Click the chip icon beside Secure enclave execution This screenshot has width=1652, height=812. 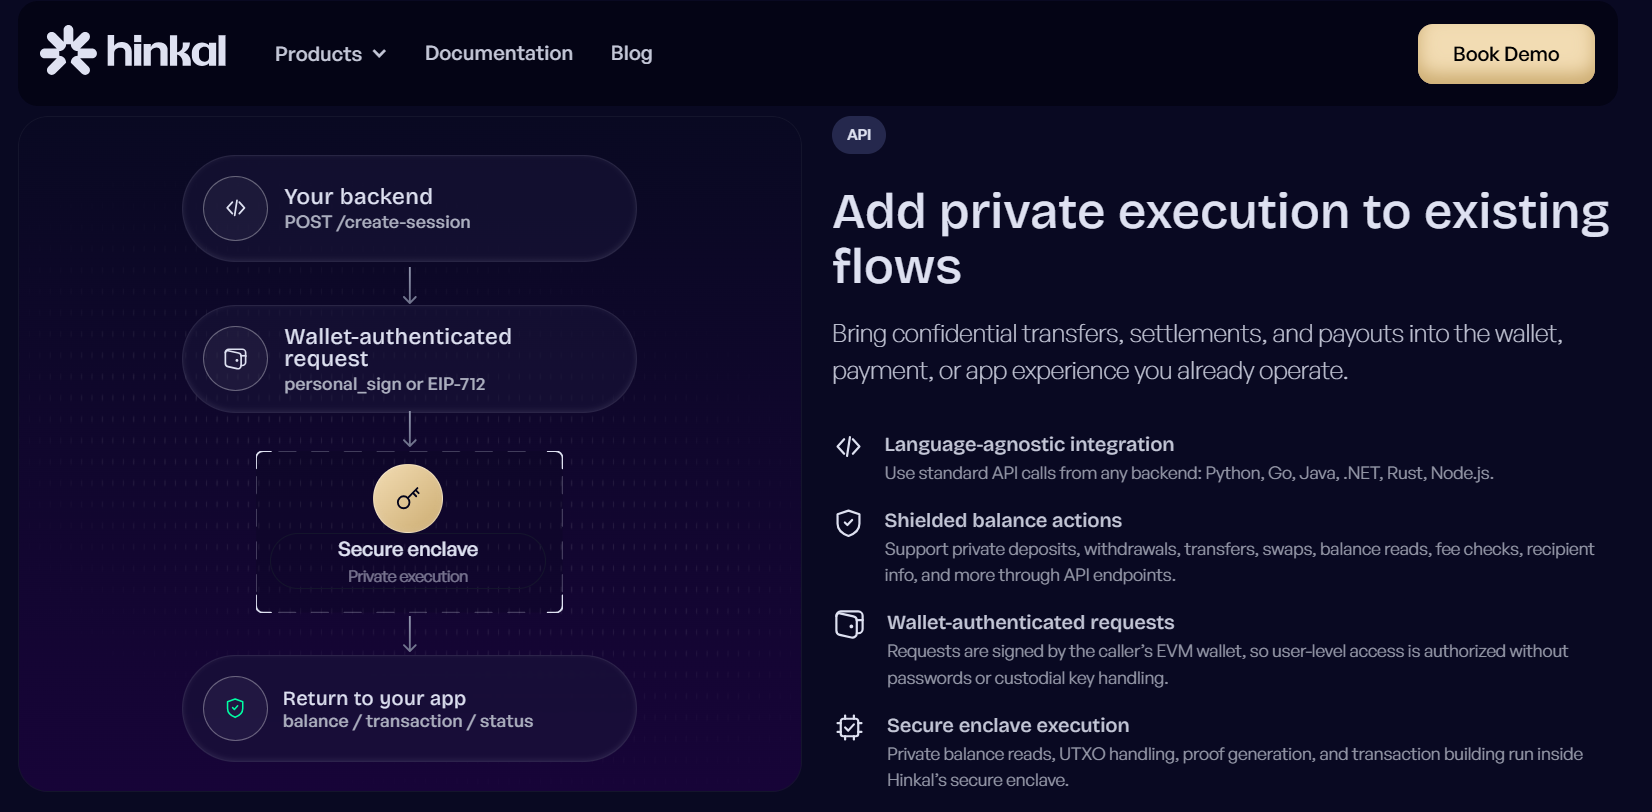(849, 727)
